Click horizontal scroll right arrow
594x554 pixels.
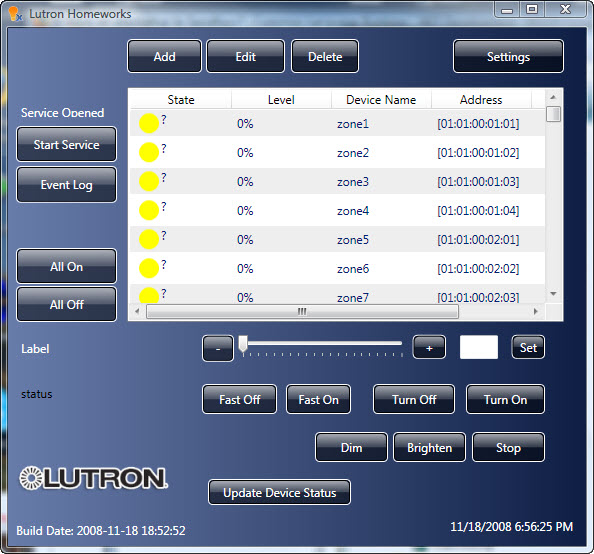coord(535,311)
